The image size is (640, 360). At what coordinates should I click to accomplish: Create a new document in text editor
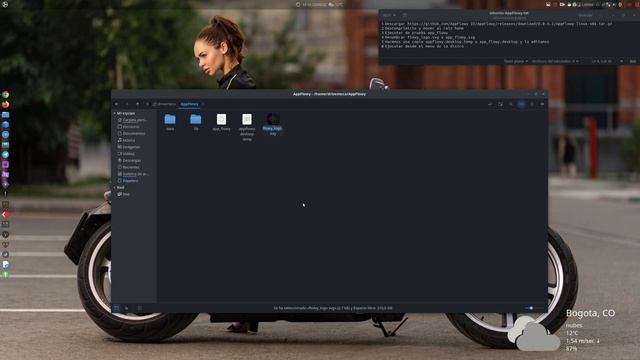pos(404,15)
